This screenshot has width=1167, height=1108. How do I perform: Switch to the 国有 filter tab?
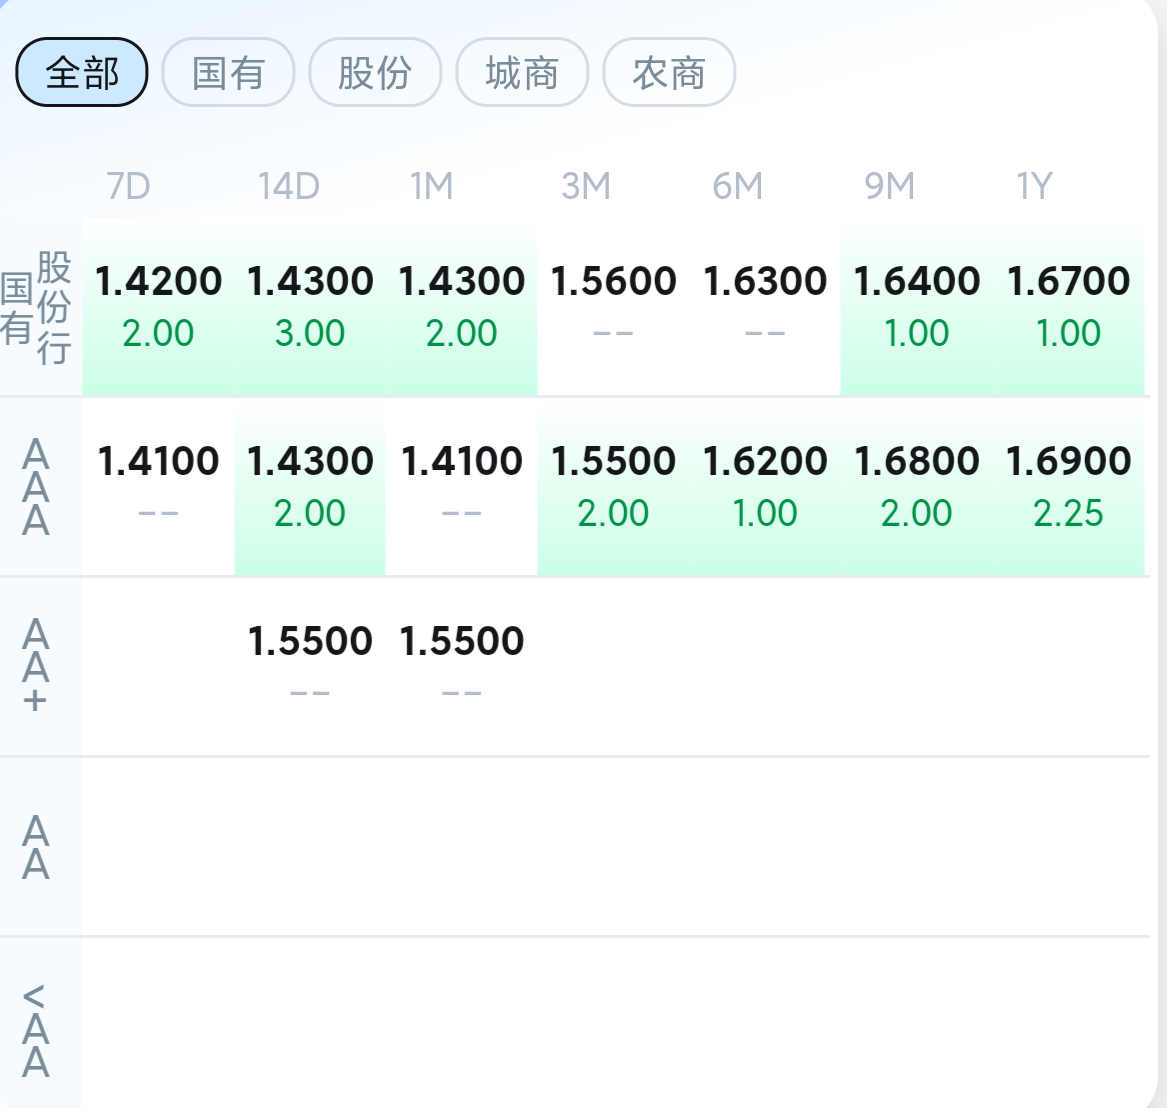tap(228, 72)
